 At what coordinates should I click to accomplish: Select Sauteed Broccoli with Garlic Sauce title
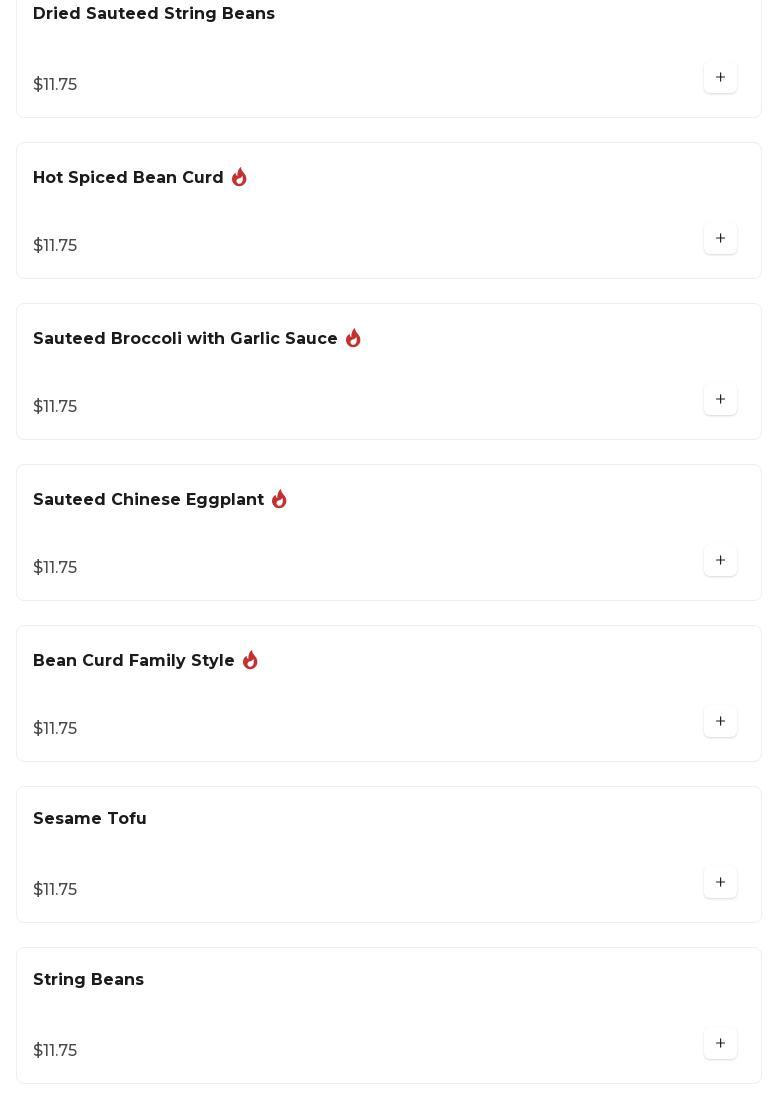pos(185,339)
